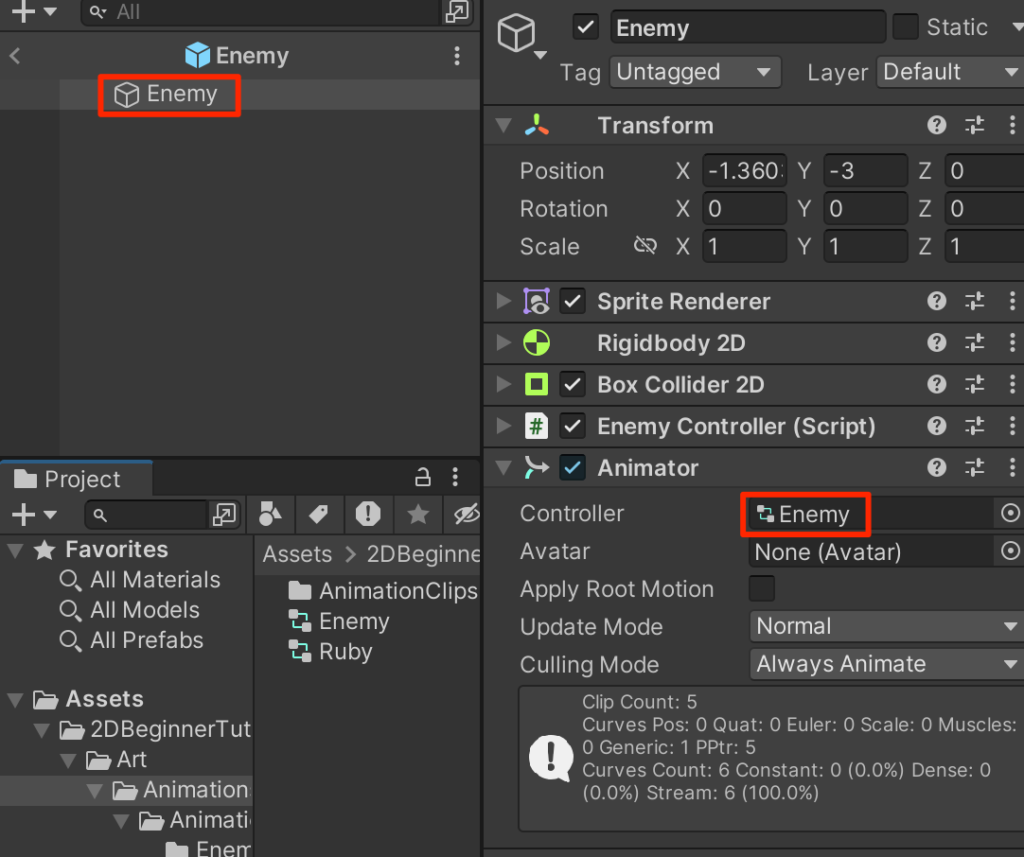
Task: Open the Transform component options menu
Action: (x=1012, y=125)
